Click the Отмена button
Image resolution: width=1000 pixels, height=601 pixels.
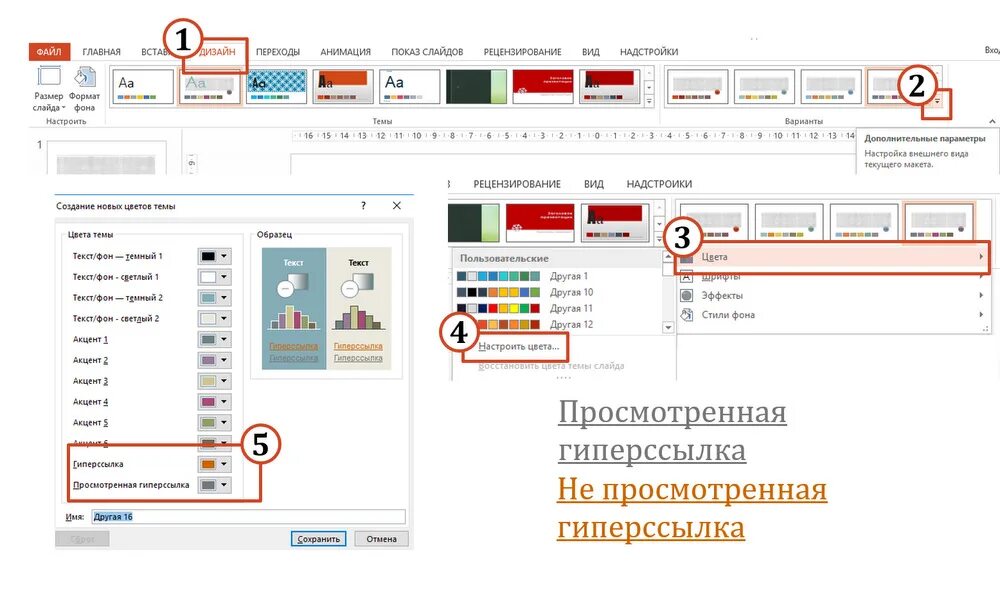tap(381, 538)
